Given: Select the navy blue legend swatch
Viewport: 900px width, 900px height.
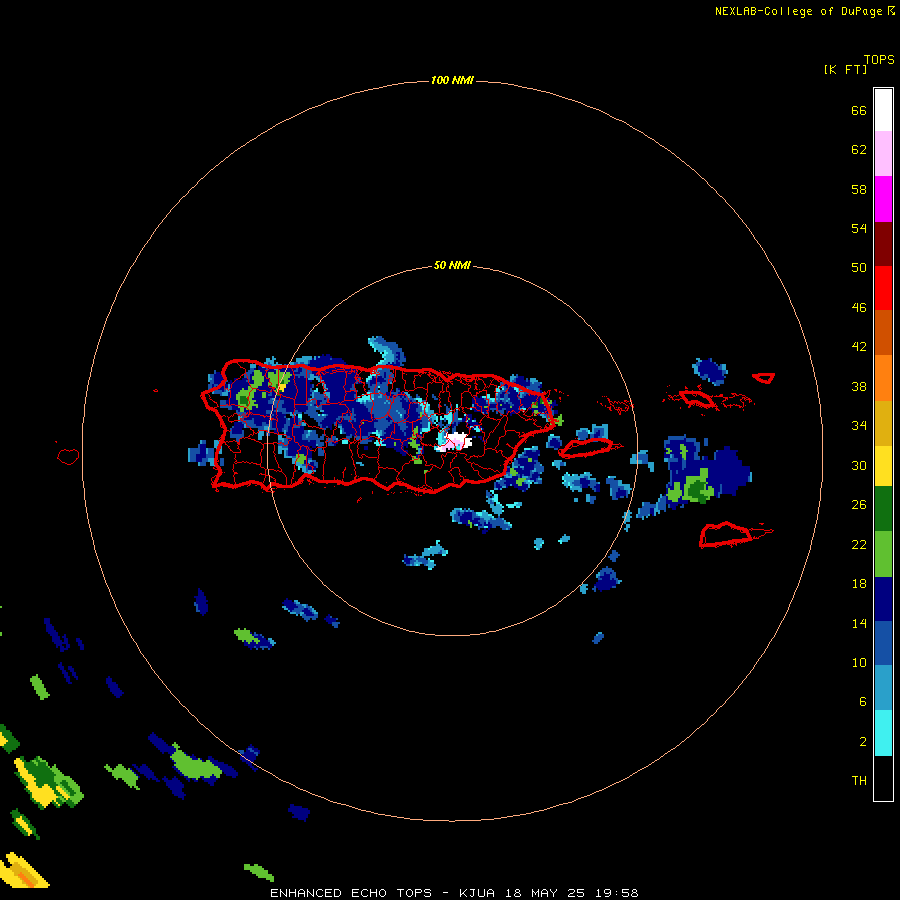Looking at the screenshot, I should [883, 599].
